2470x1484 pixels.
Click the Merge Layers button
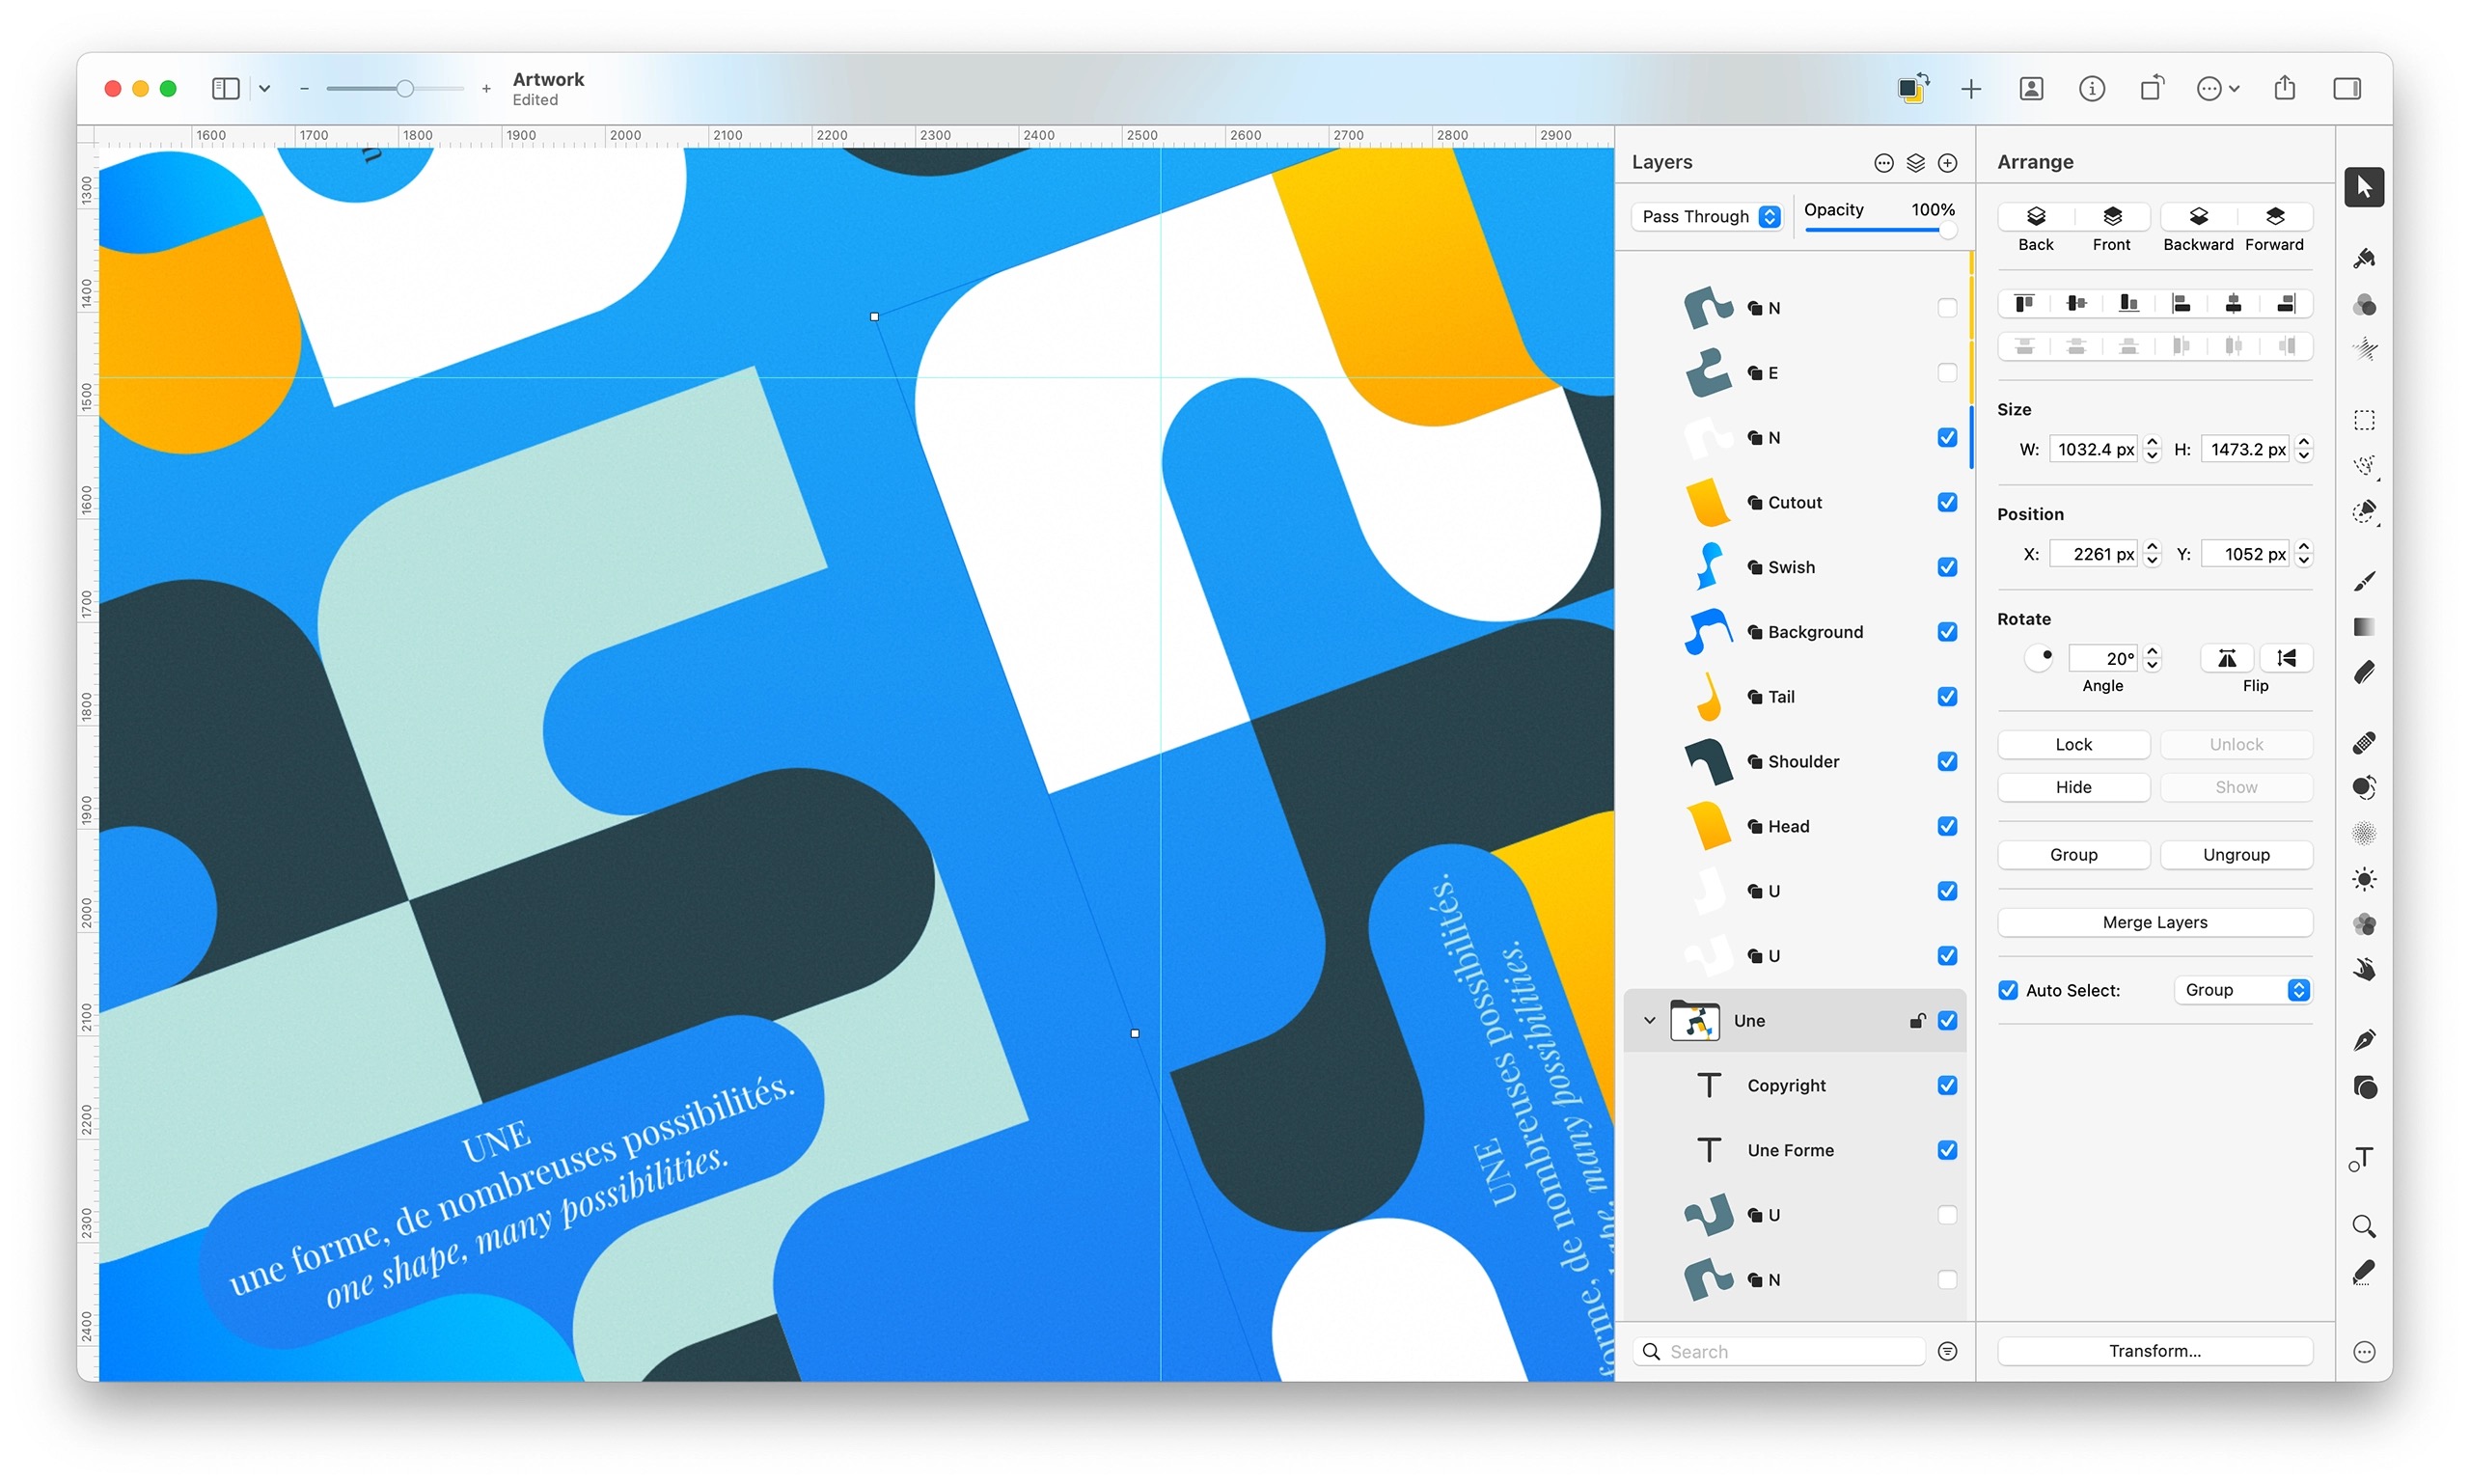[x=2154, y=921]
